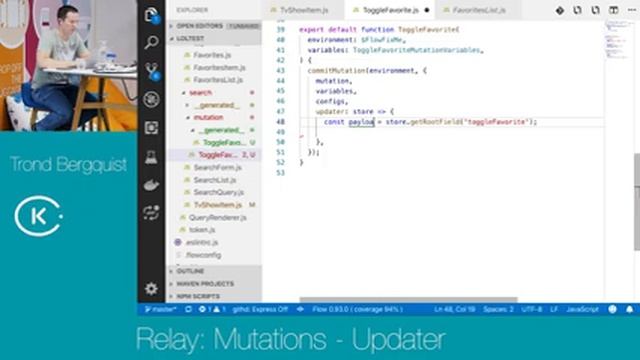Click 'commitMutation' on line 43
The width and height of the screenshot is (640, 360).
pos(337,71)
